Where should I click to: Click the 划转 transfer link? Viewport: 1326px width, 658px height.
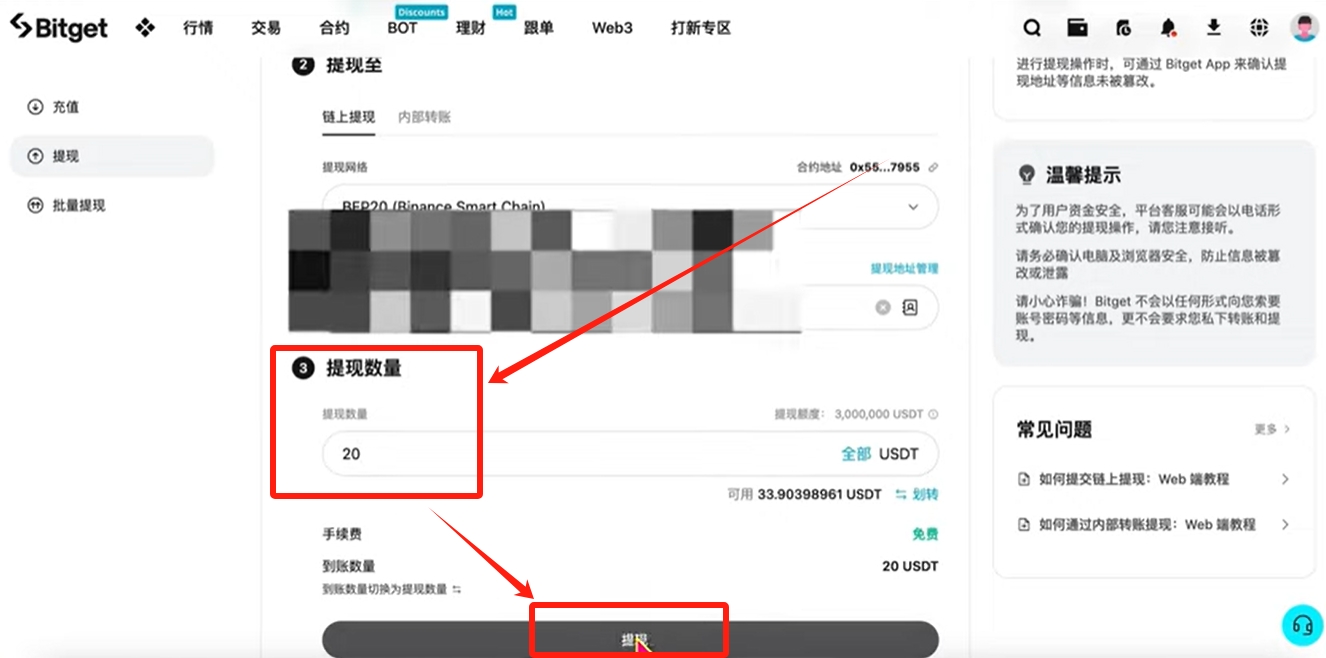point(917,494)
